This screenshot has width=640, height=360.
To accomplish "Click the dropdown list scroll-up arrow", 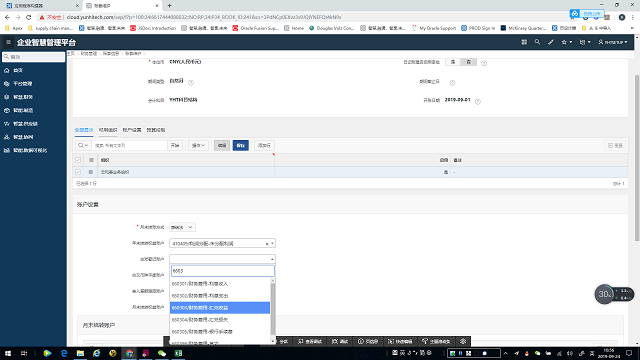I will tap(273, 280).
